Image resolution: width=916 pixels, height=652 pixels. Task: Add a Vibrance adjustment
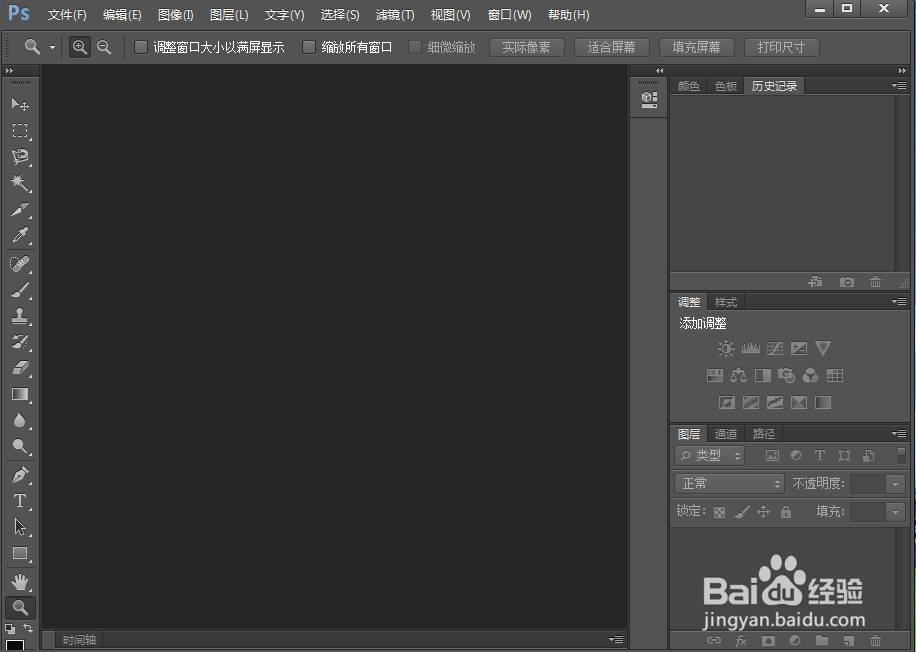[x=823, y=349]
